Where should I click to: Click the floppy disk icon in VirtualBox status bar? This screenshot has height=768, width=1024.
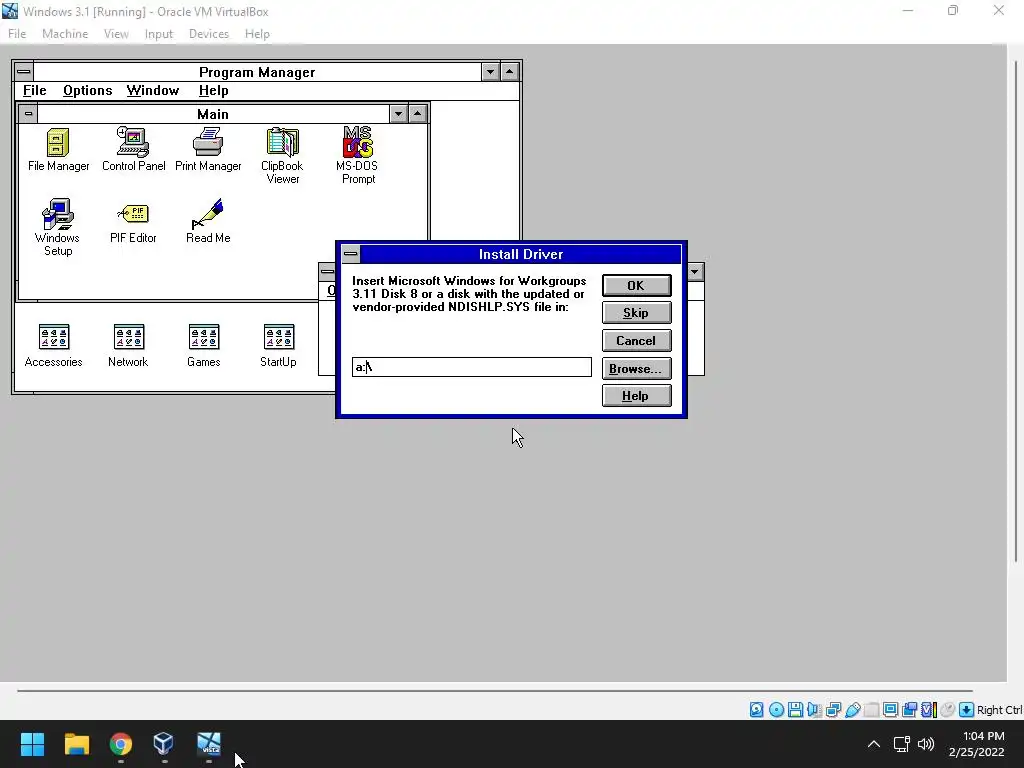[x=795, y=710]
